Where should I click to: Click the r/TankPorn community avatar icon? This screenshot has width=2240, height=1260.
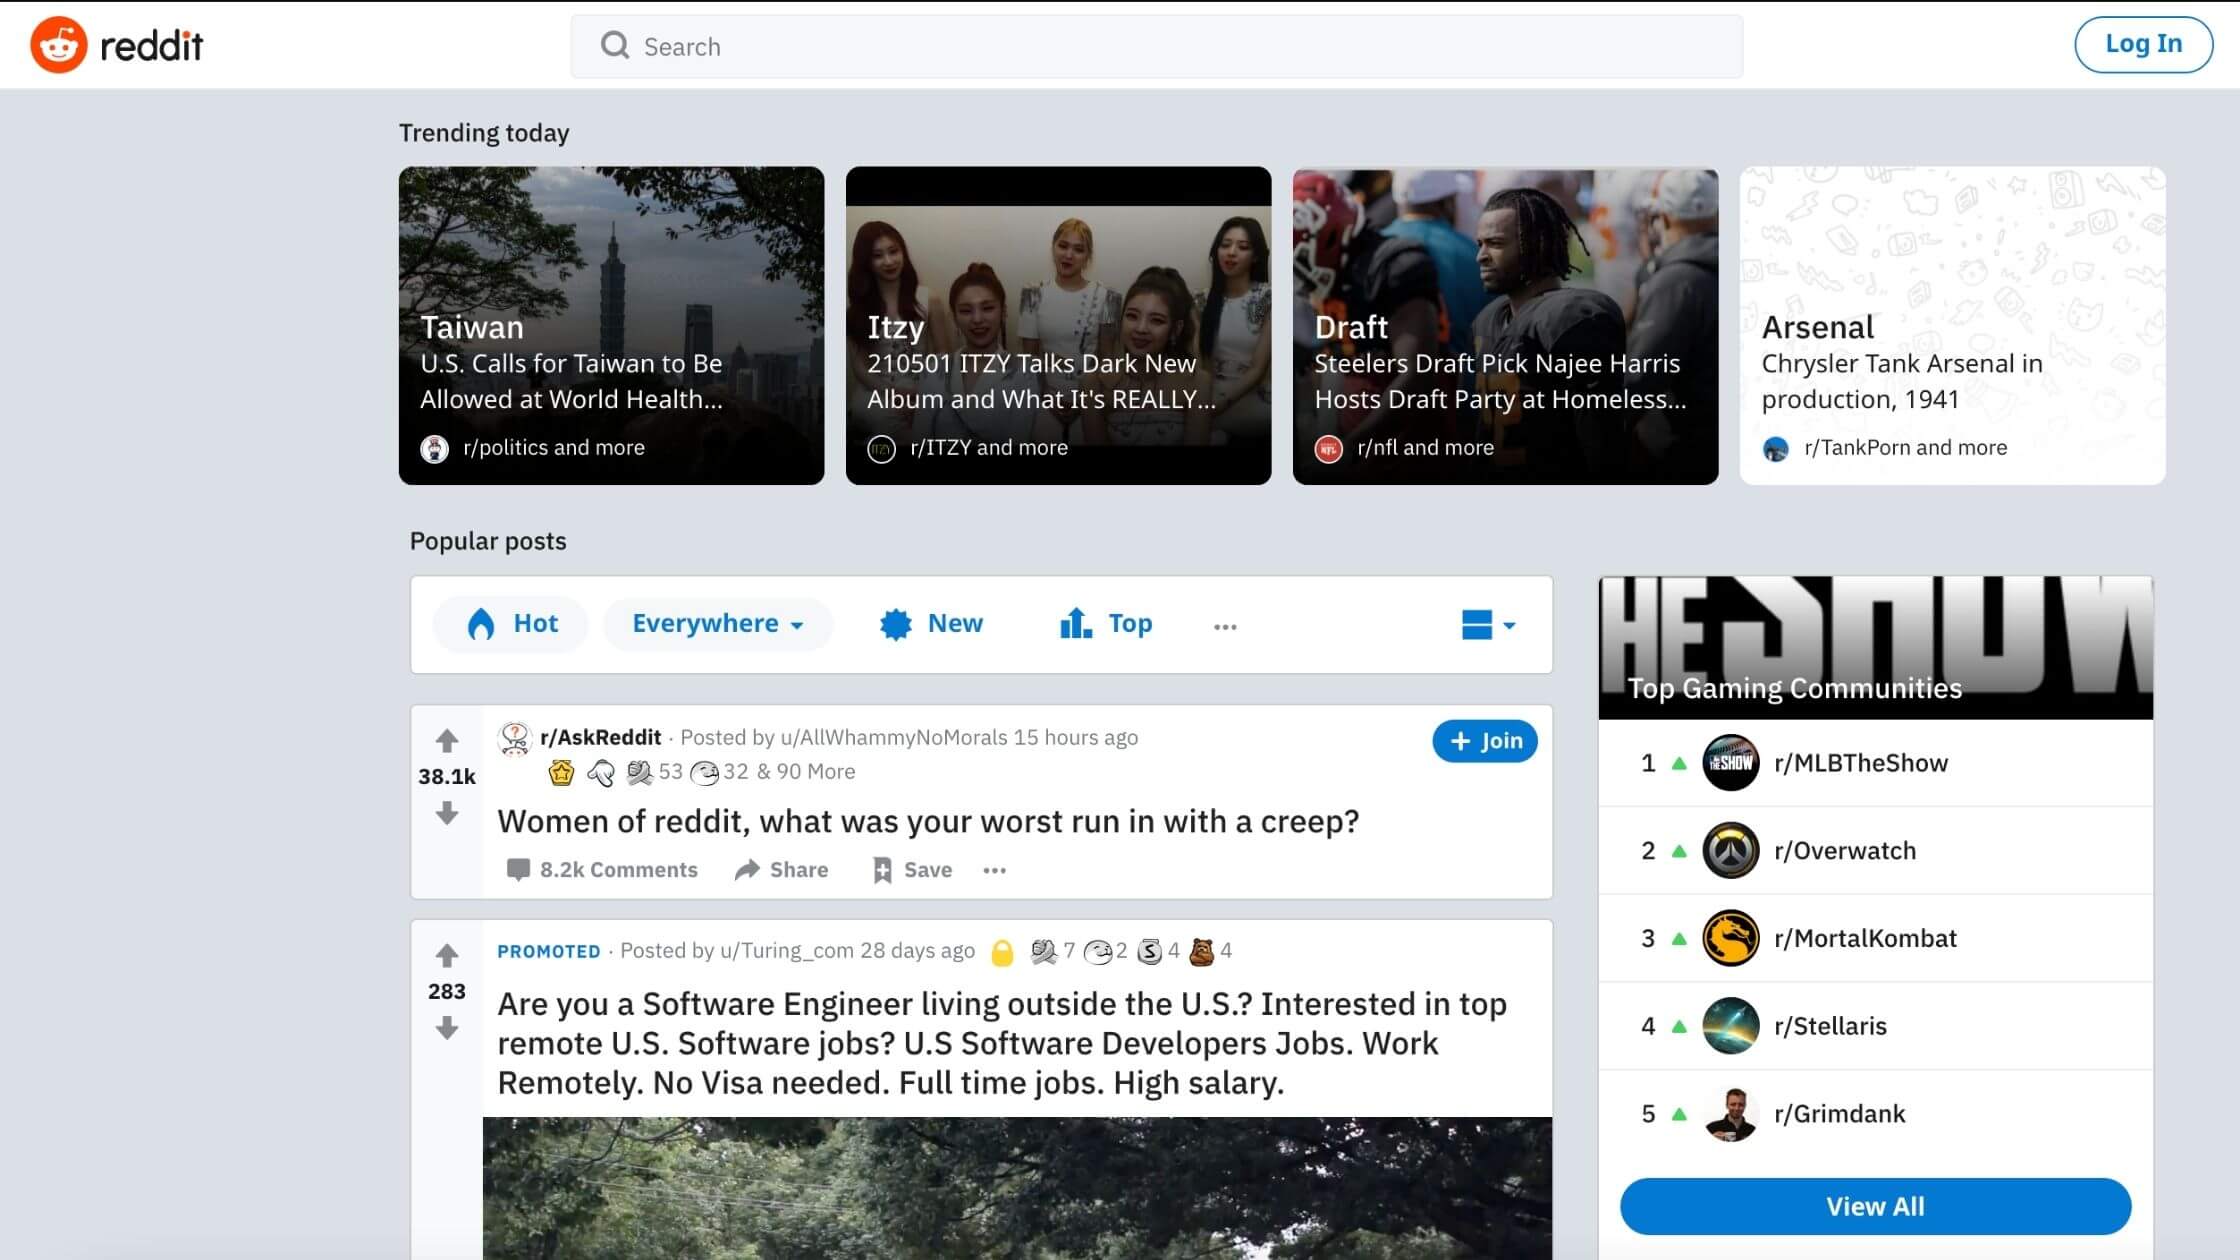point(1775,448)
